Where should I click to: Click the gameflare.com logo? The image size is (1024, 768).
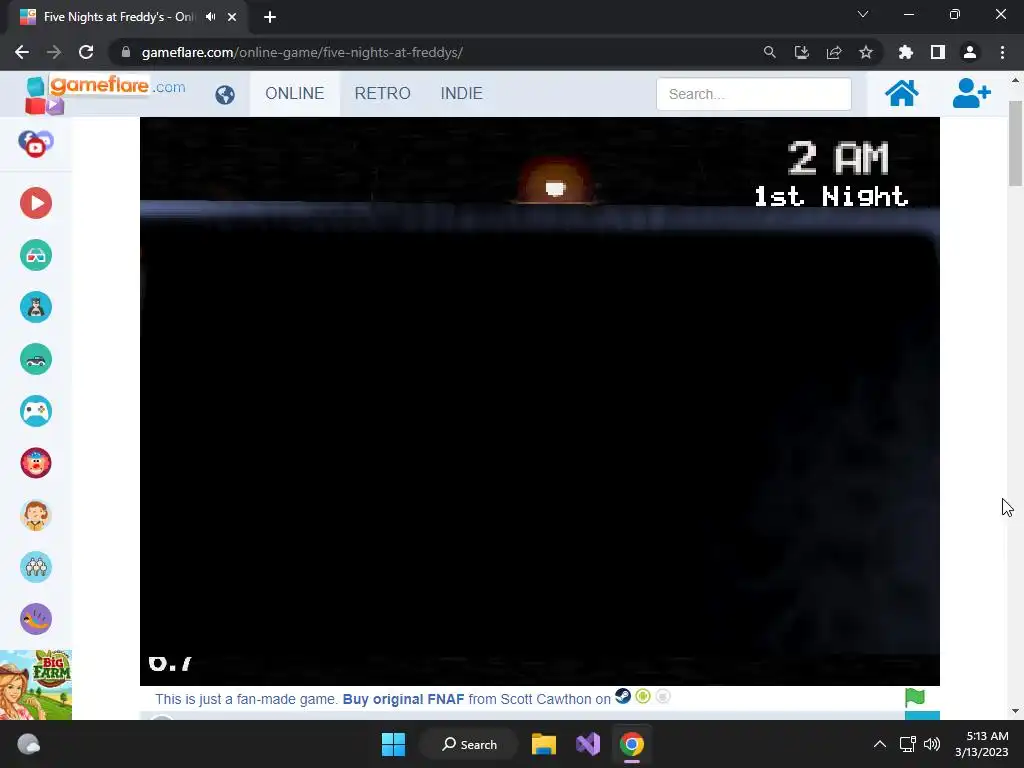click(x=106, y=93)
